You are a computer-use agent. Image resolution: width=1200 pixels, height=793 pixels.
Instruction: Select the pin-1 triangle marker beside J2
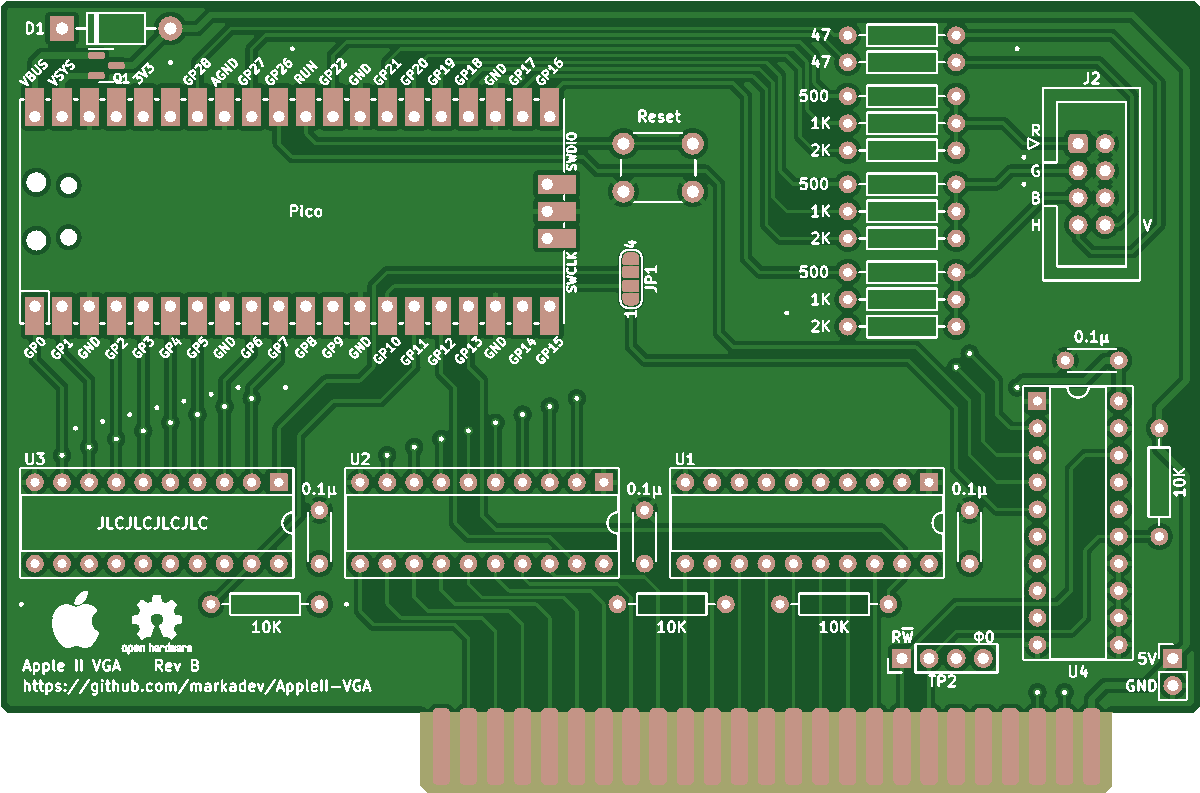(x=1033, y=145)
